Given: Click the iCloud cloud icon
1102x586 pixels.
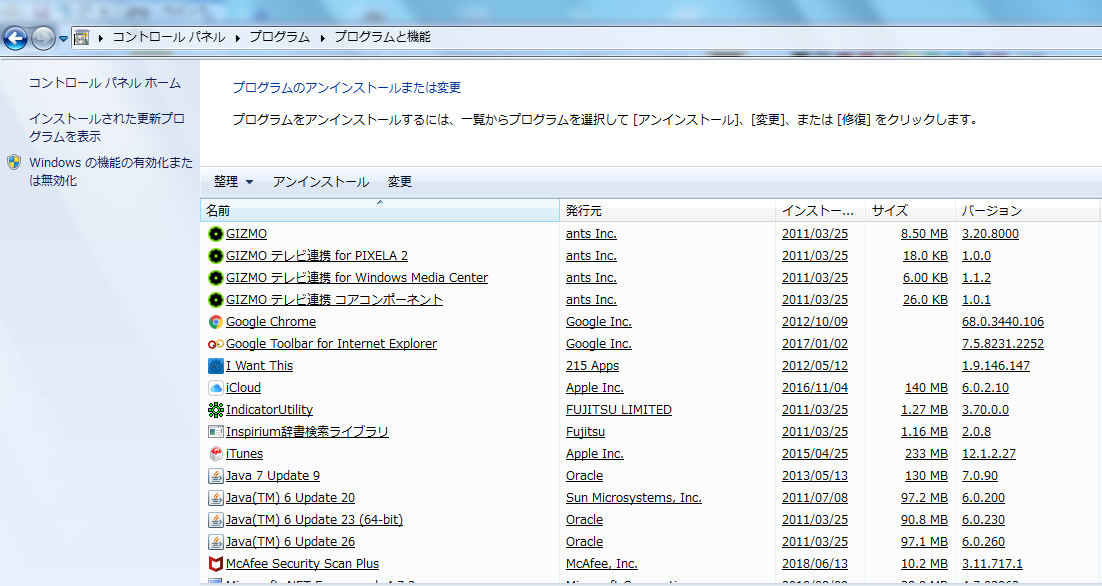Looking at the screenshot, I should (x=216, y=388).
